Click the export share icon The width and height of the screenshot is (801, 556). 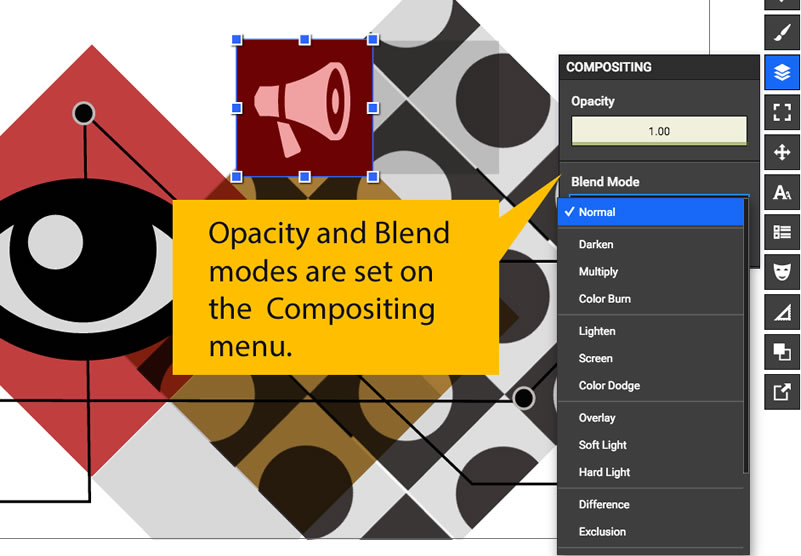[781, 392]
